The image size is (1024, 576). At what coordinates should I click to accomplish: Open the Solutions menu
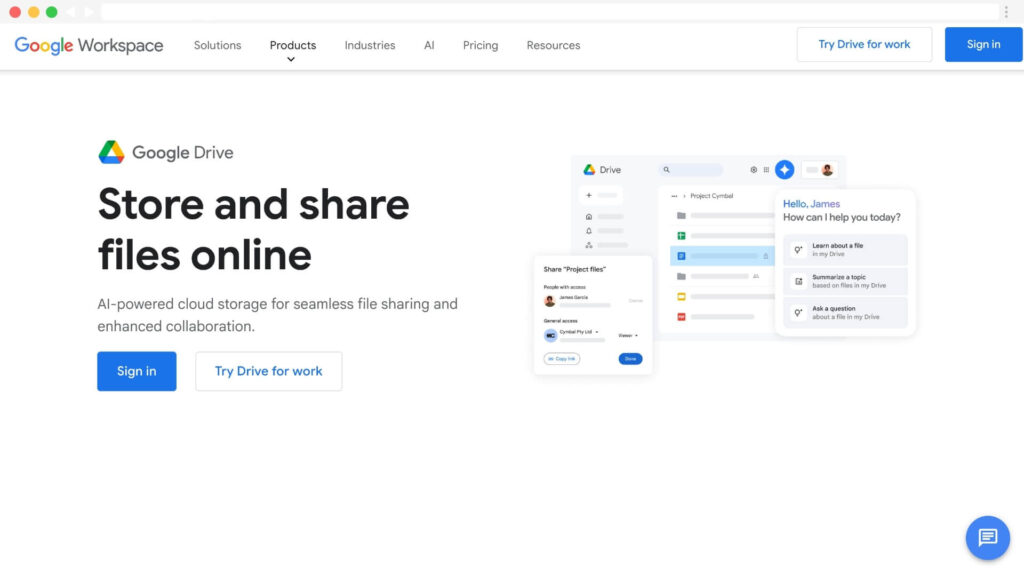point(217,45)
